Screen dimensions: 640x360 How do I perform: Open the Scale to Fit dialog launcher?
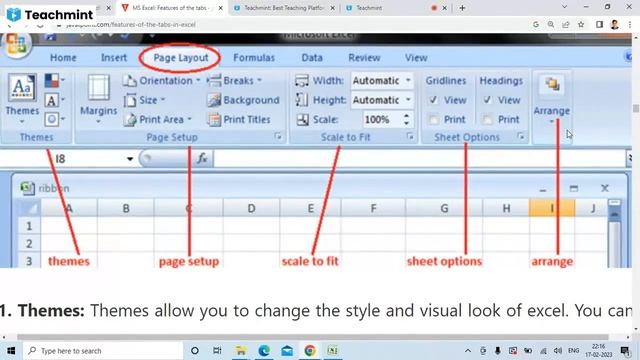click(x=410, y=137)
